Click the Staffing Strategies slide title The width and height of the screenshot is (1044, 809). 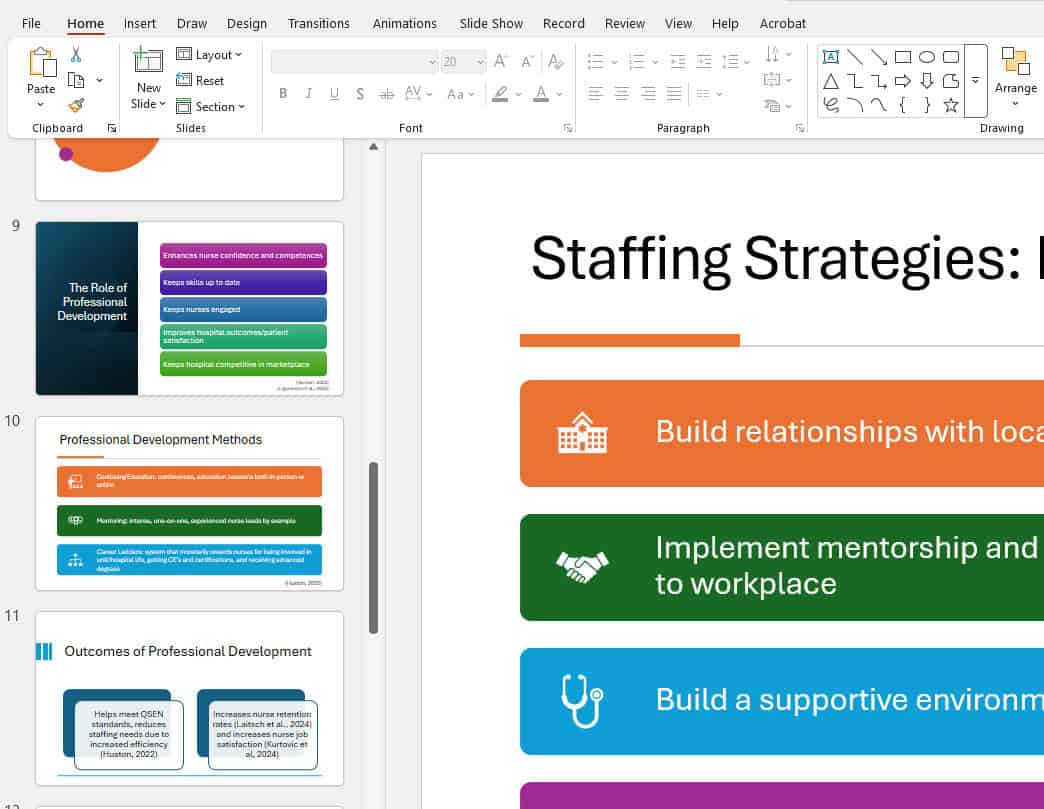pos(787,260)
